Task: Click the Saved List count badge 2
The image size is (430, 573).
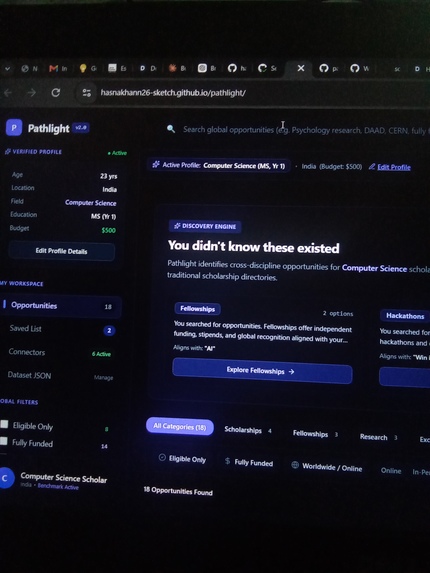Action: (x=109, y=331)
